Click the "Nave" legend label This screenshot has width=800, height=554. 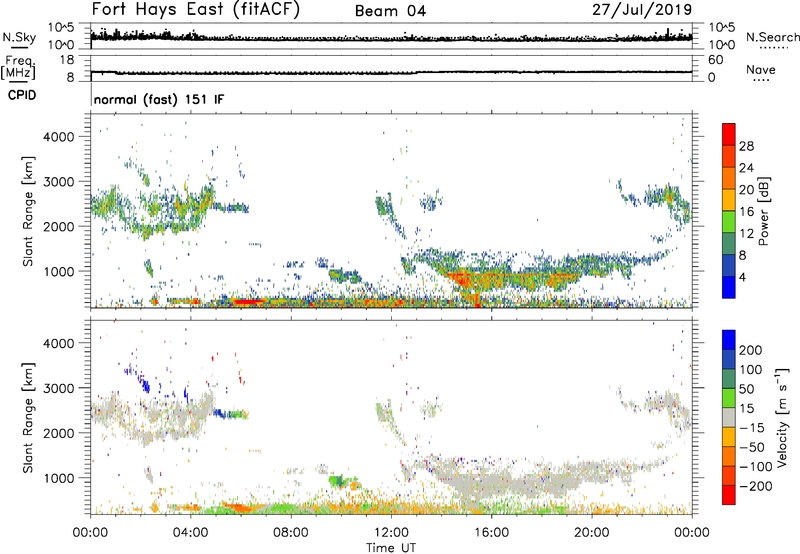(x=761, y=70)
